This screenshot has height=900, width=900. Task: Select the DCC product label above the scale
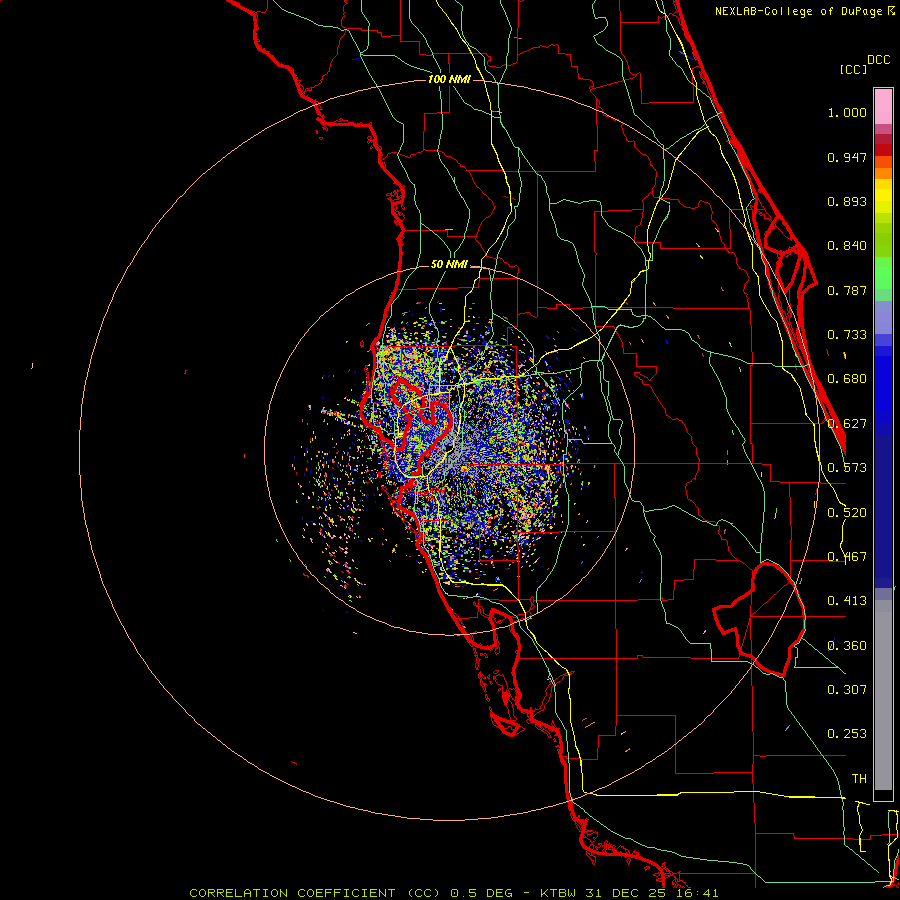(x=878, y=60)
